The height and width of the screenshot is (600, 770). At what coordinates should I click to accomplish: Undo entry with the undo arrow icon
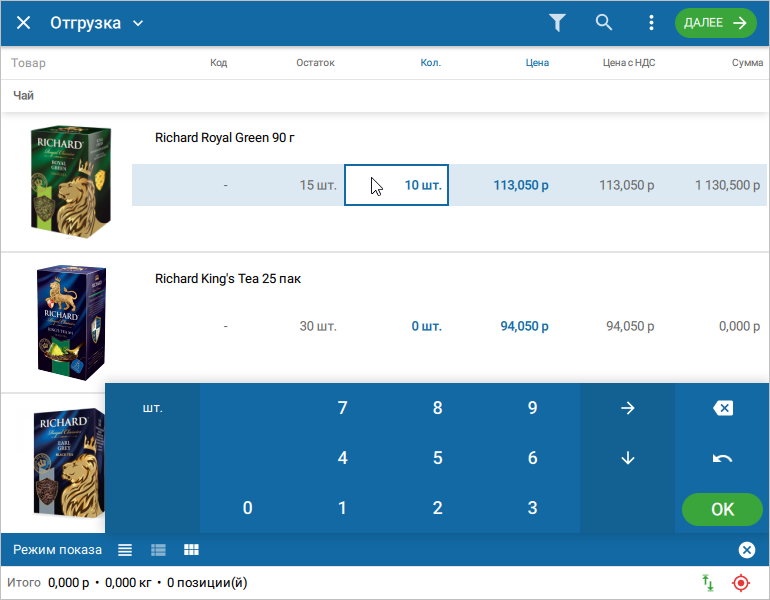pos(722,458)
